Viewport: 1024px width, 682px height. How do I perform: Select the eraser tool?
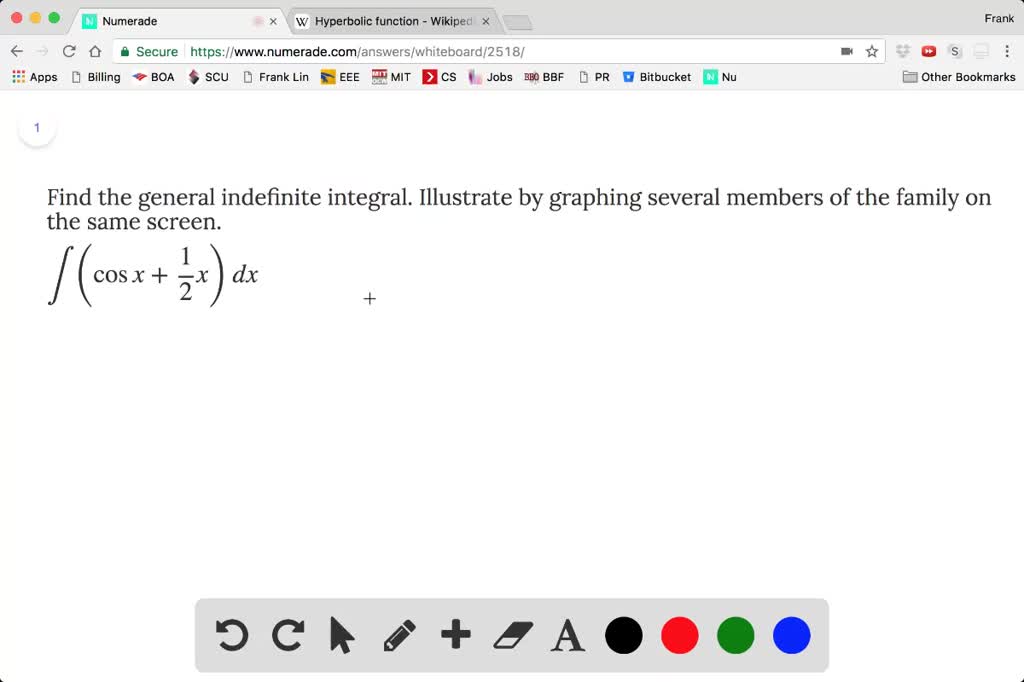[511, 634]
